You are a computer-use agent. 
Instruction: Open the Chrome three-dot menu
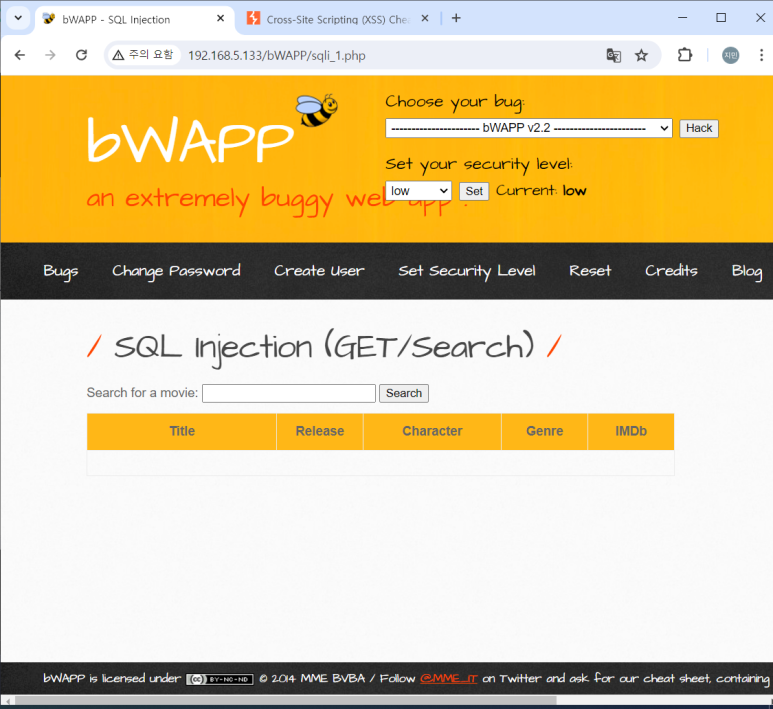761,55
